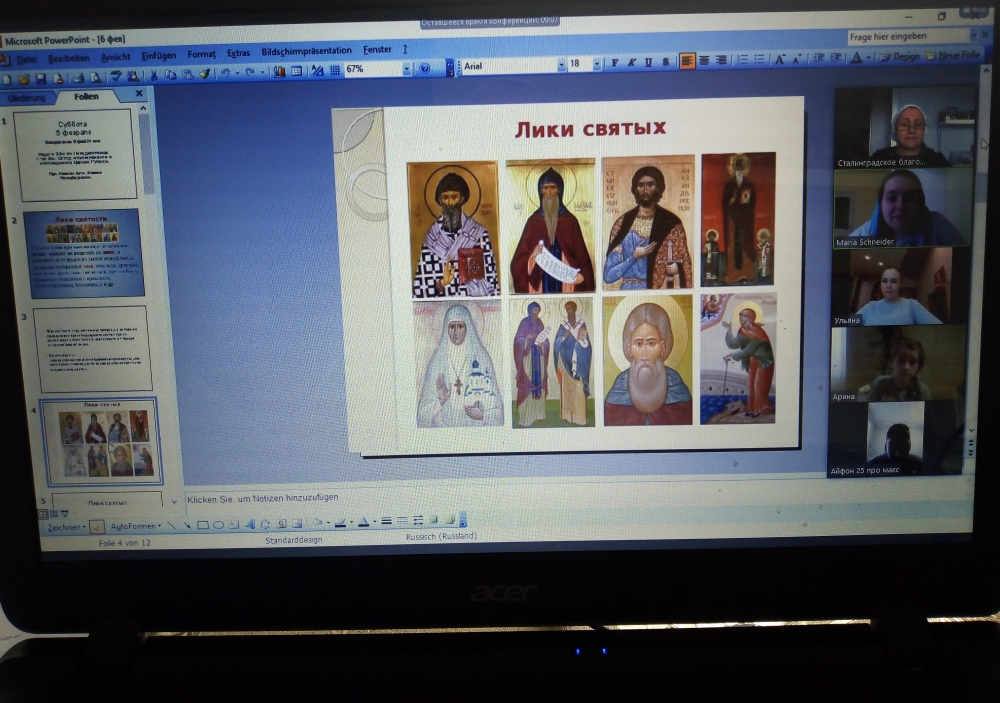This screenshot has width=1000, height=703.
Task: Click the font color A on formatting toolbar
Action: click(x=857, y=57)
